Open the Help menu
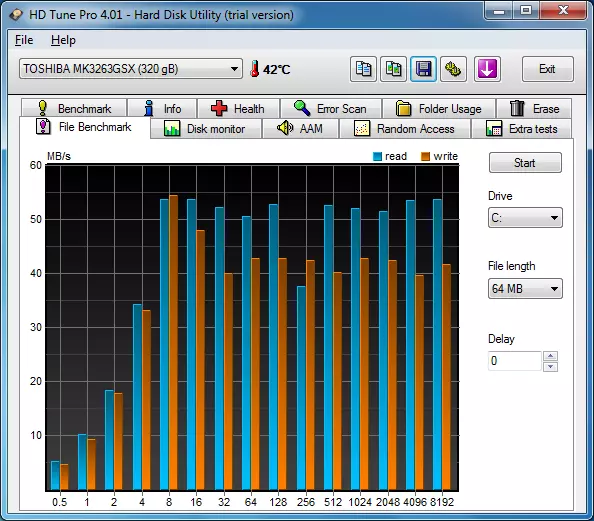Image resolution: width=594 pixels, height=521 pixels. click(x=63, y=40)
